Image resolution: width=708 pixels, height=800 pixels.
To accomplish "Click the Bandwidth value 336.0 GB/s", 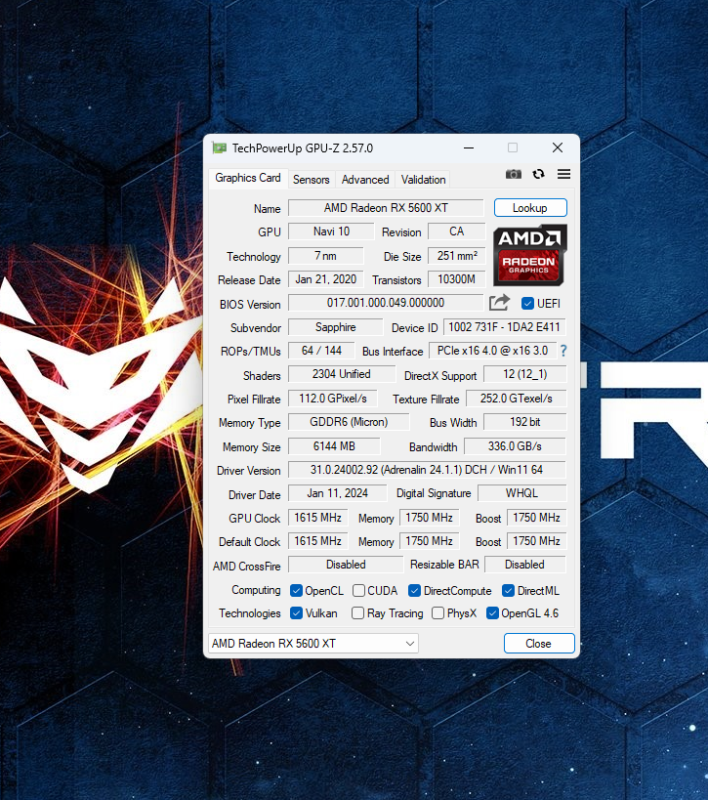I will coord(515,446).
